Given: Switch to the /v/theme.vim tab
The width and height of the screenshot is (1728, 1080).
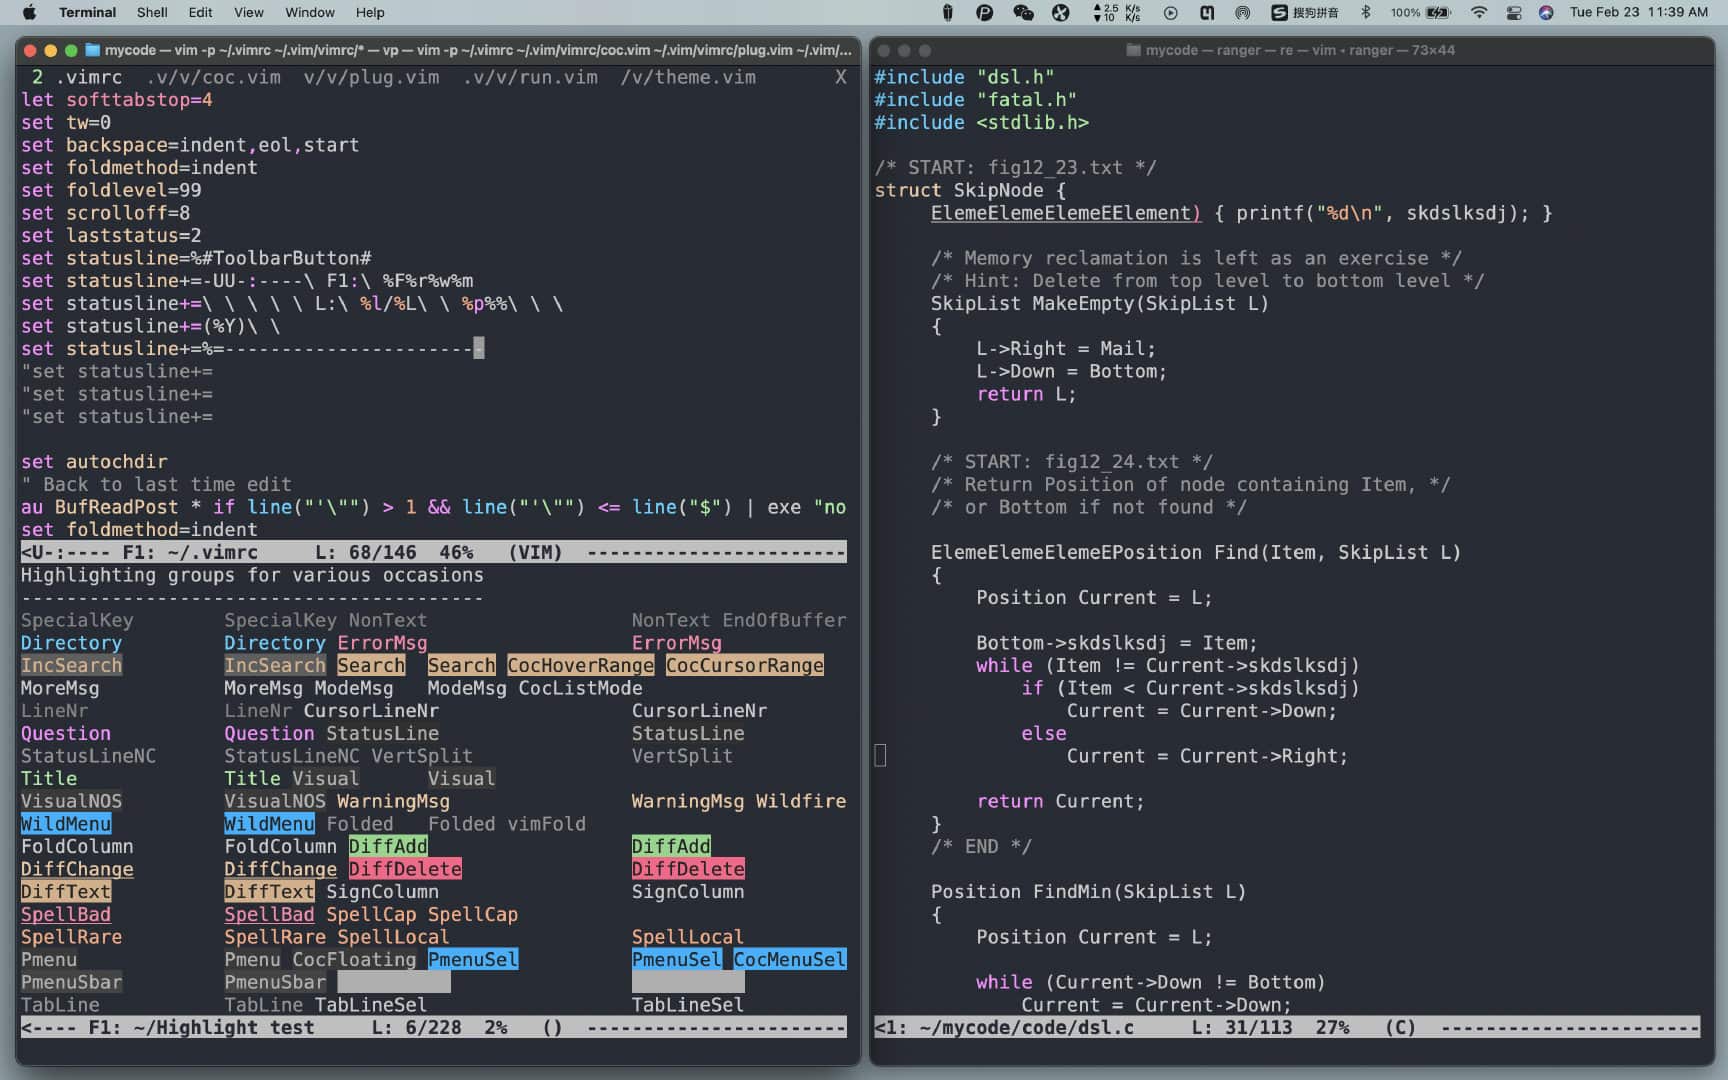Looking at the screenshot, I should 688,77.
